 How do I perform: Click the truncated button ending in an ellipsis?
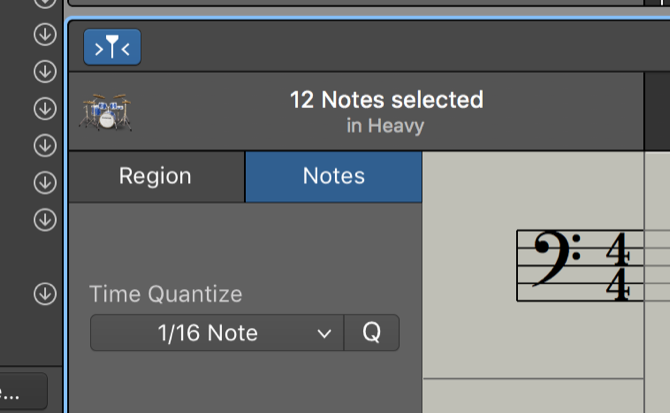pyautogui.click(x=20, y=390)
